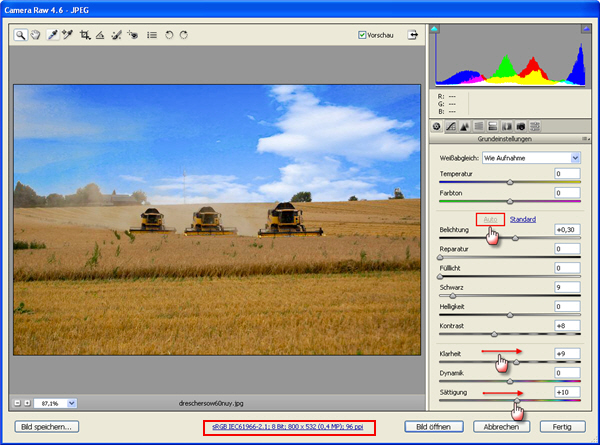600x445 pixels.
Task: Toggle the Vorschau preview checkbox
Action: [363, 35]
